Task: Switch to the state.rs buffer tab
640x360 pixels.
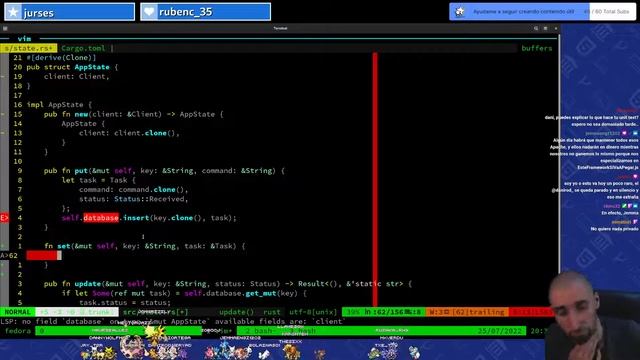Action: pos(29,48)
